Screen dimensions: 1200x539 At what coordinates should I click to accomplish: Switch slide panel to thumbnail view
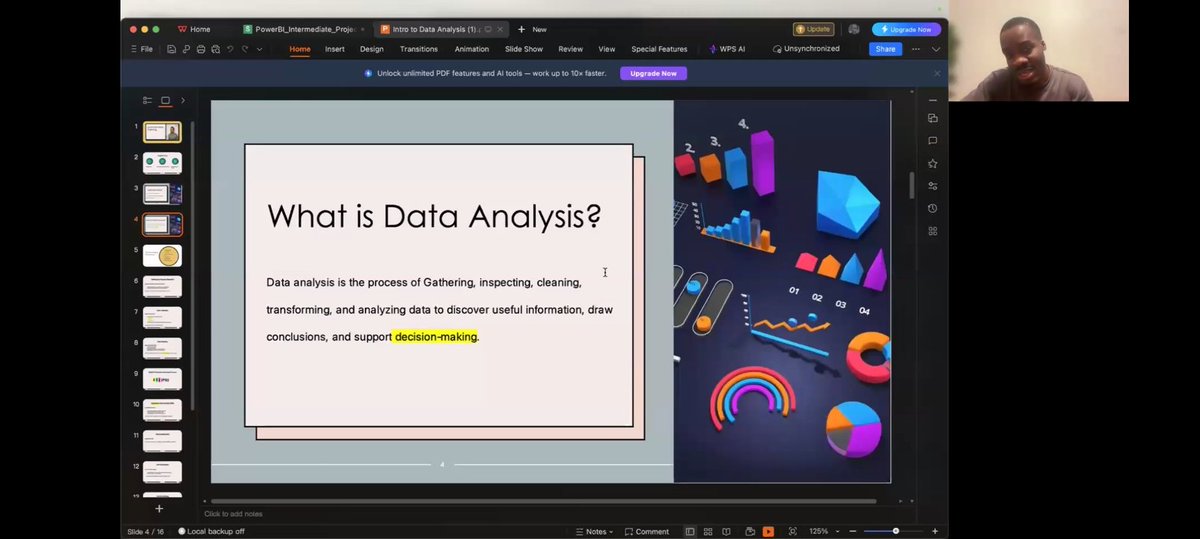coord(165,100)
